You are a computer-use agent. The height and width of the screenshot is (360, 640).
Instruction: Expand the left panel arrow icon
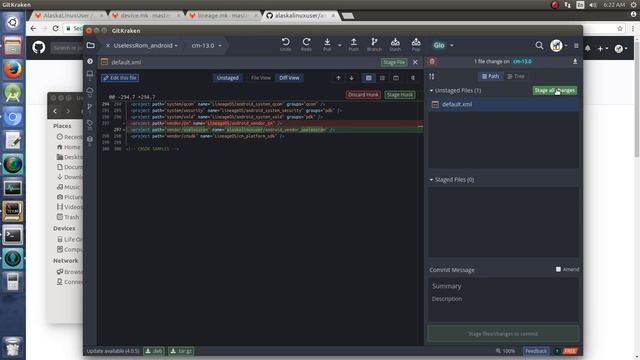click(90, 61)
